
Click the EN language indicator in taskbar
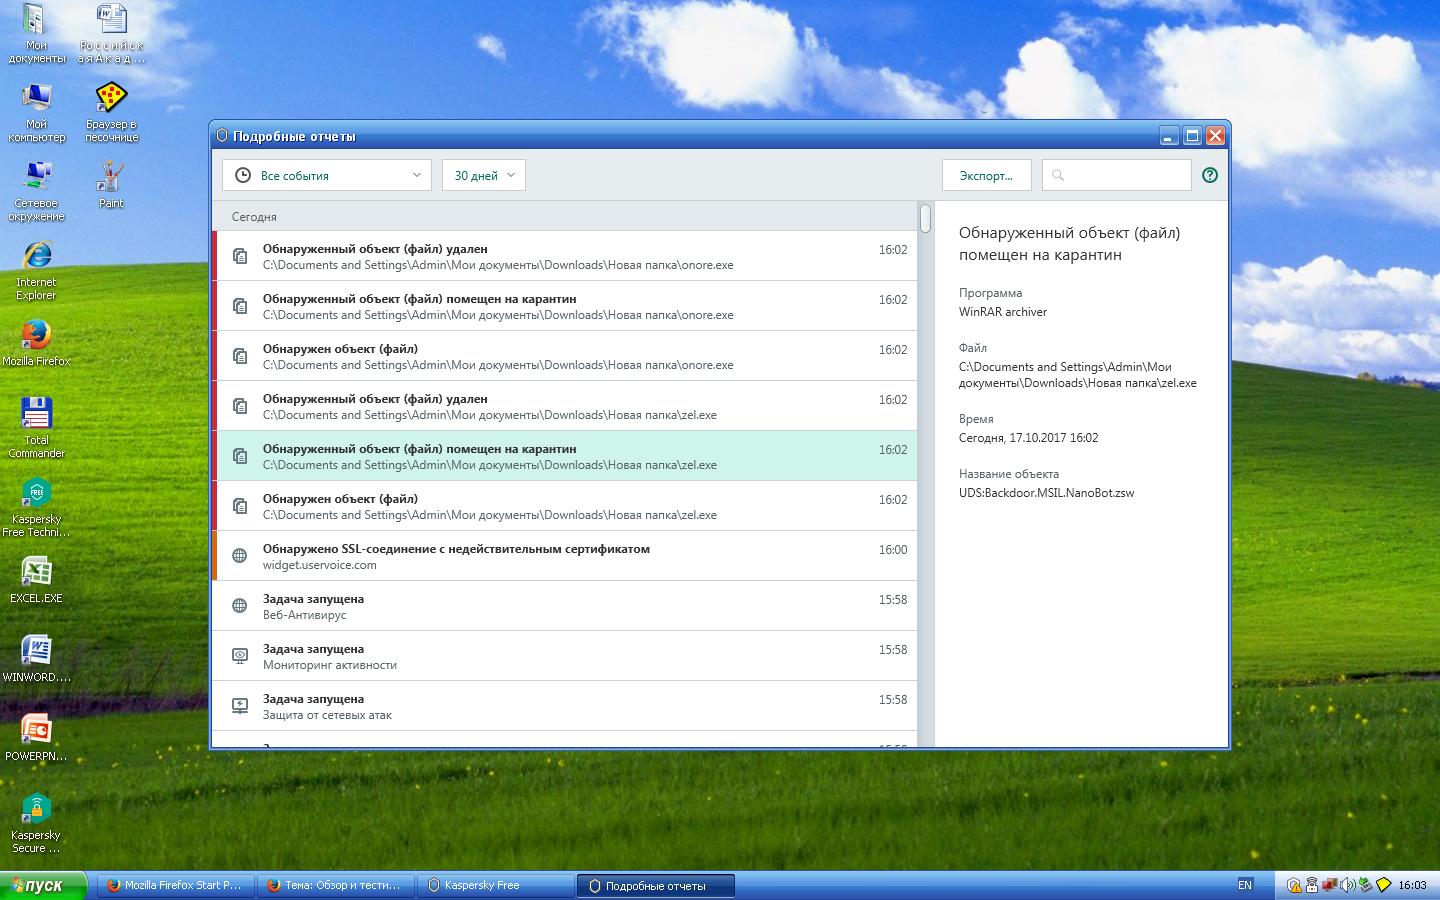[x=1245, y=885]
